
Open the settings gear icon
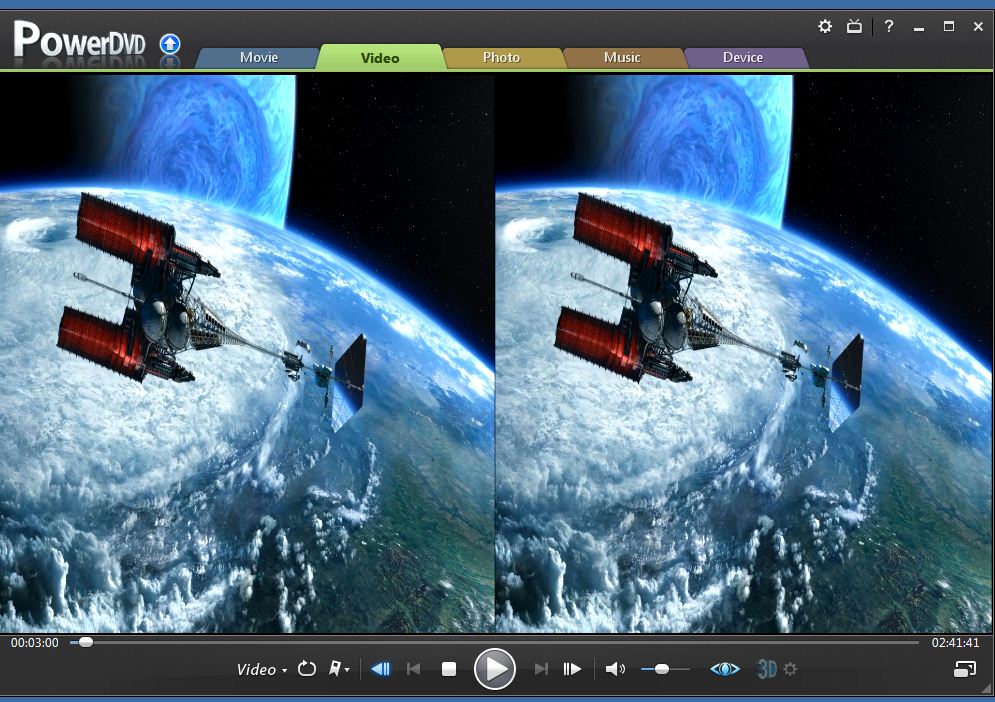(825, 26)
